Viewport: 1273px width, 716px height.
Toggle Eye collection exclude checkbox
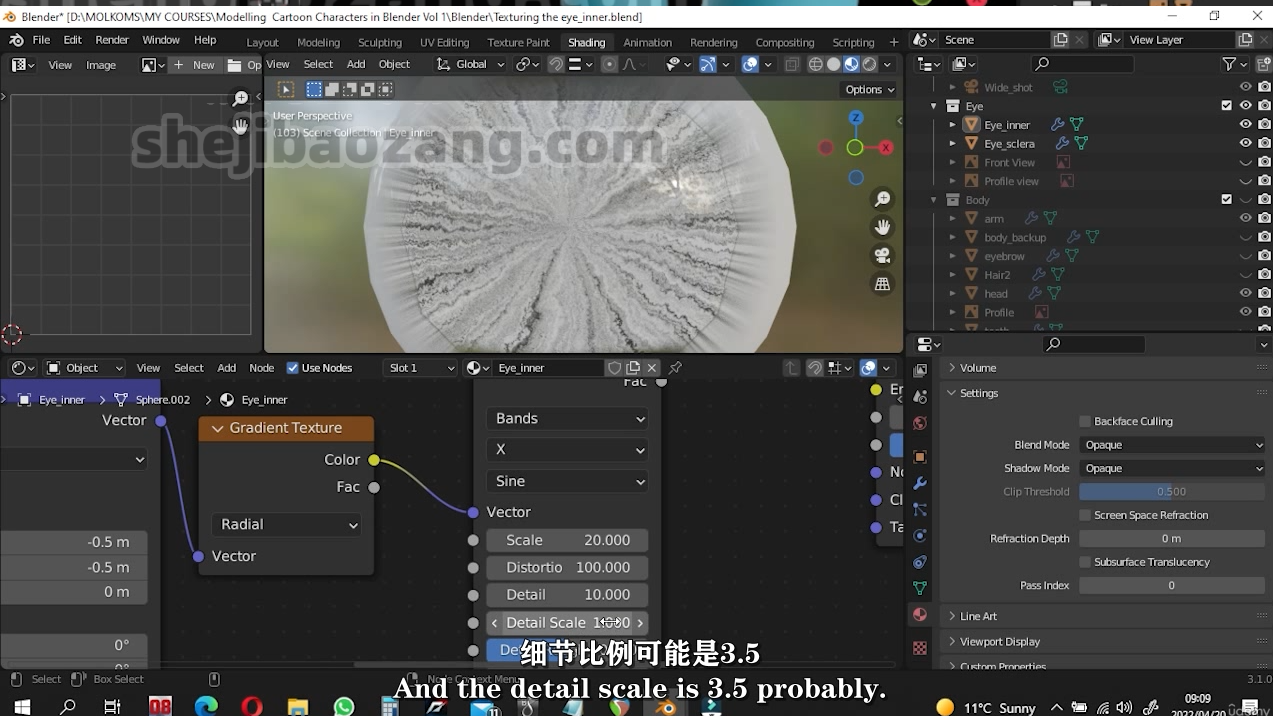click(1227, 106)
